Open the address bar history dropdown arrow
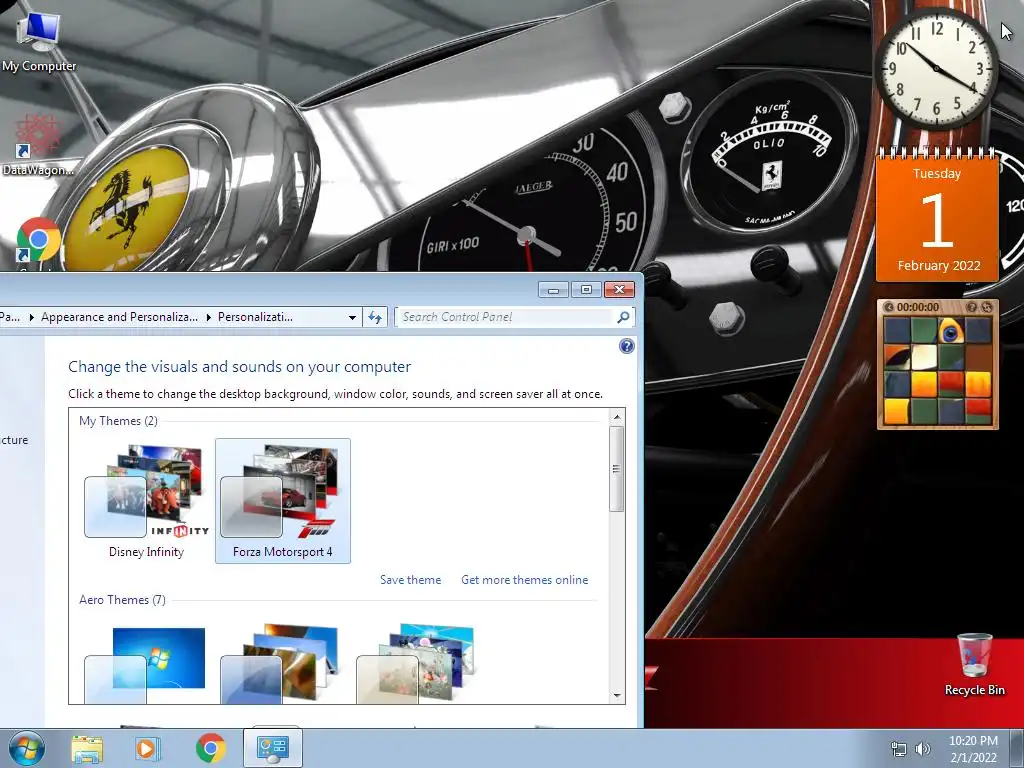This screenshot has height=768, width=1024. pyautogui.click(x=352, y=317)
